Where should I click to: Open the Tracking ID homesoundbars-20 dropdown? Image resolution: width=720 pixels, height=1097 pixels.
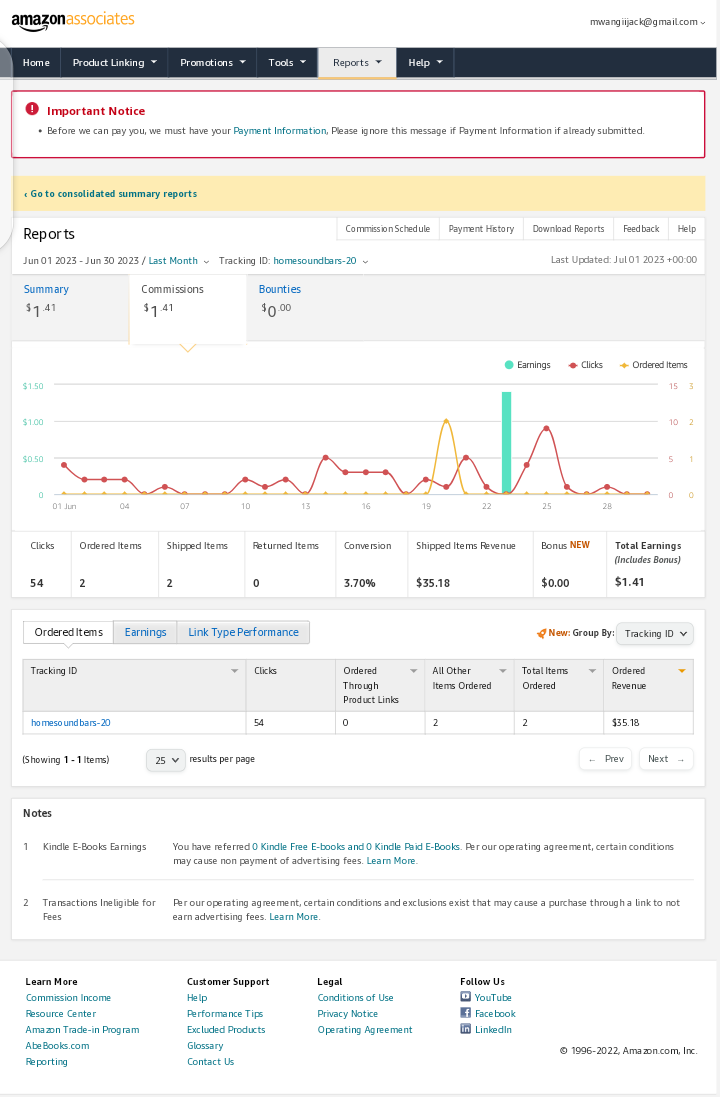pyautogui.click(x=320, y=260)
